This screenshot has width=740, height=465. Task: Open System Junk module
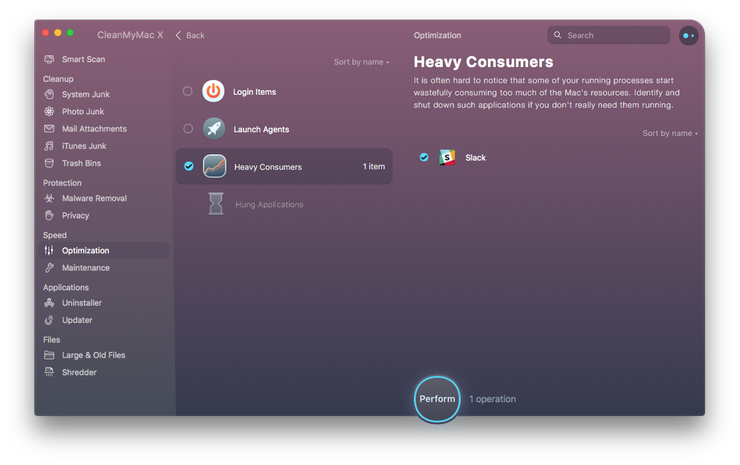tap(86, 94)
